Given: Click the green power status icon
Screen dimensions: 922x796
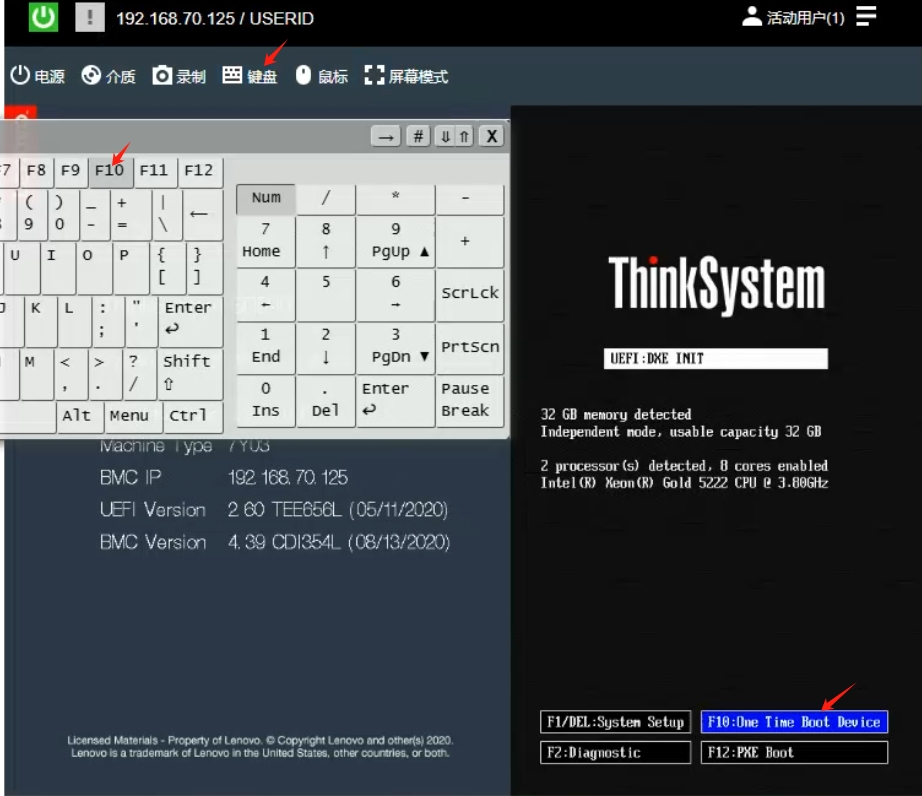Looking at the screenshot, I should coord(44,17).
